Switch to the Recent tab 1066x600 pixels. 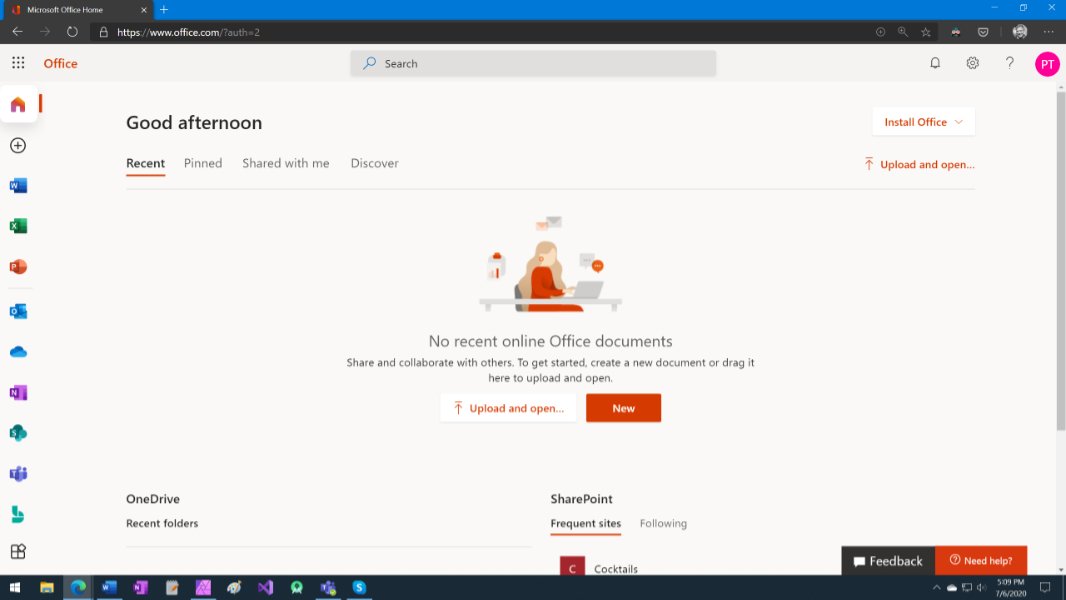click(x=145, y=163)
